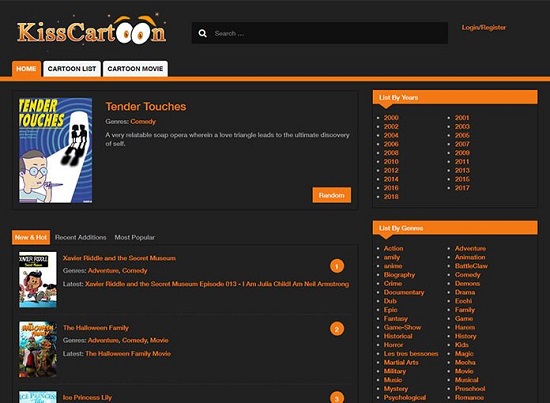Image resolution: width=550 pixels, height=403 pixels.
Task: Select year 2001 in List By Years
Action: click(462, 118)
